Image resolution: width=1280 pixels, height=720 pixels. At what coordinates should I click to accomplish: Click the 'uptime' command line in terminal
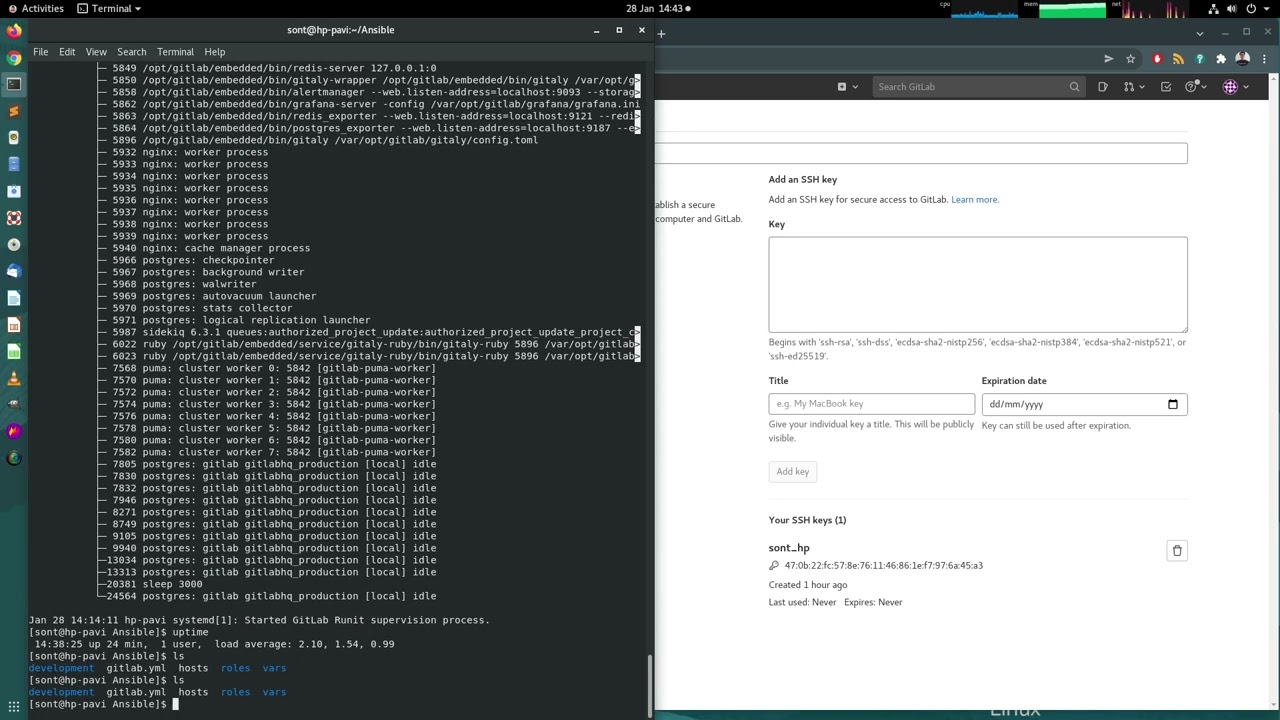pyautogui.click(x=119, y=632)
